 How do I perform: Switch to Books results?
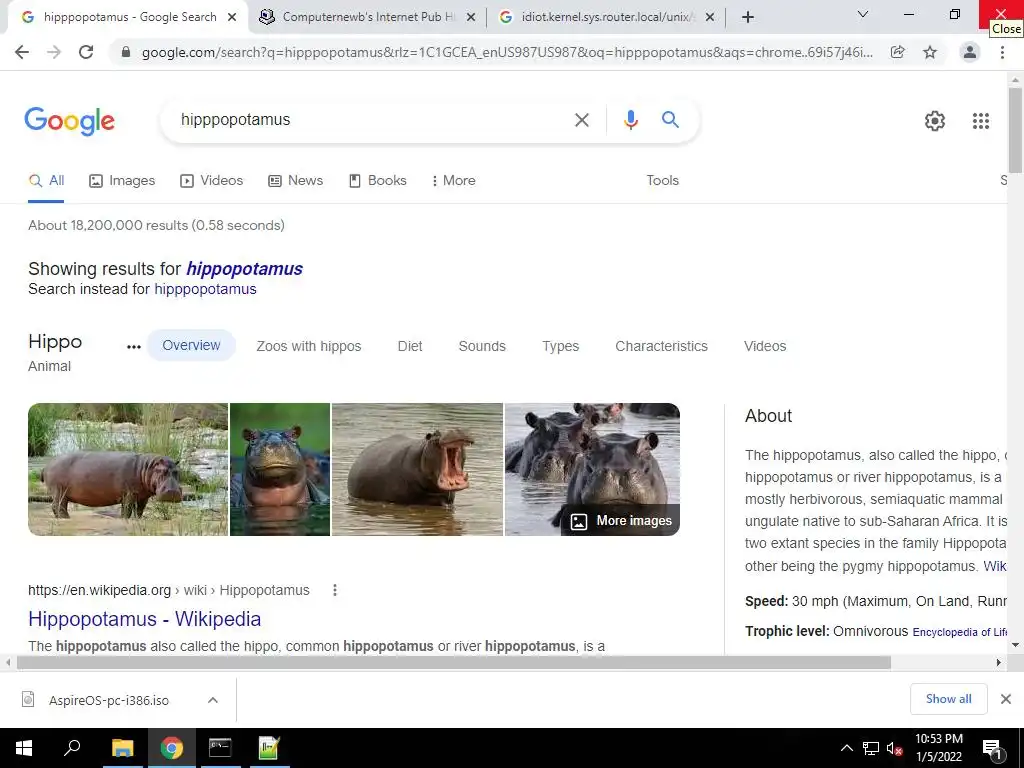click(378, 181)
